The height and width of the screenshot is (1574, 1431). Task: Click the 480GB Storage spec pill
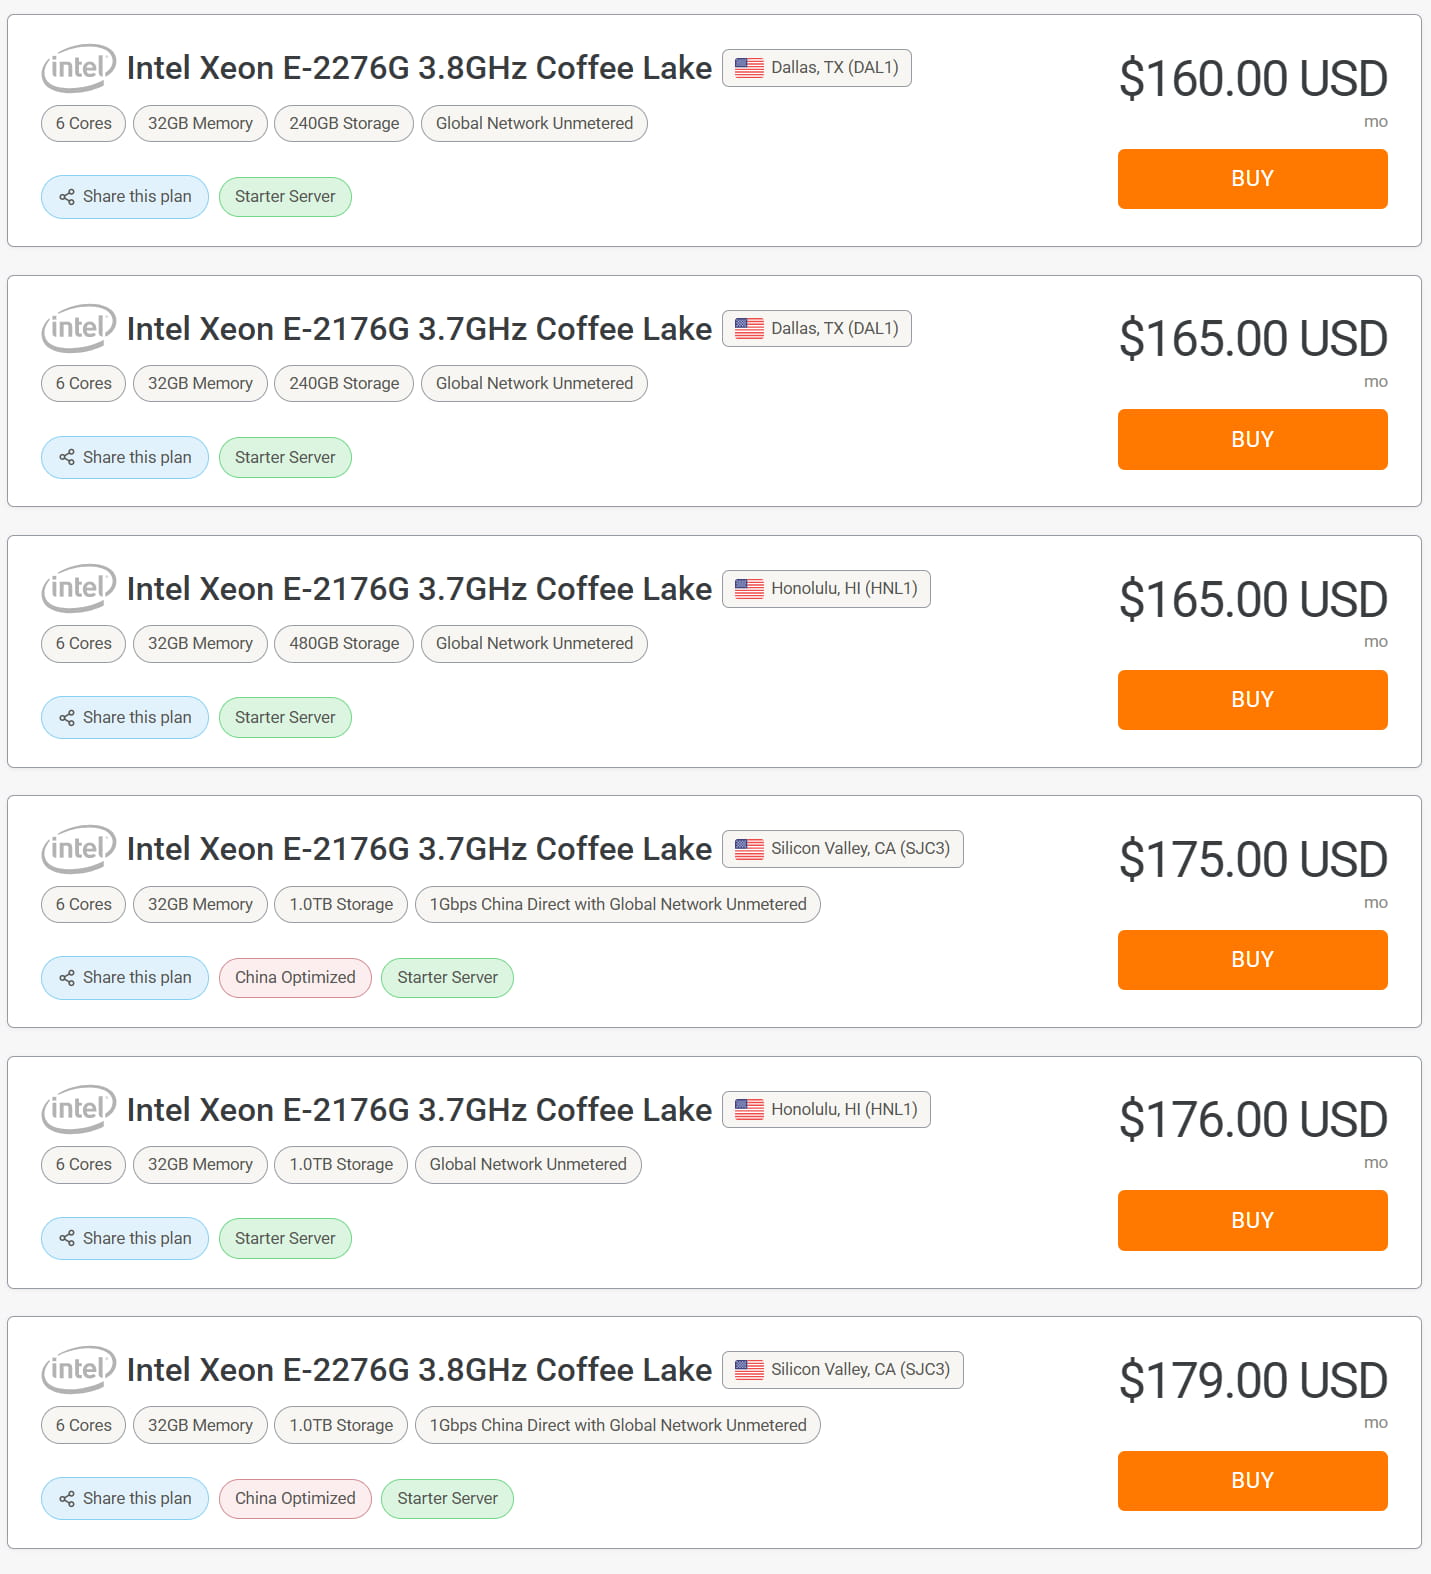click(x=344, y=644)
